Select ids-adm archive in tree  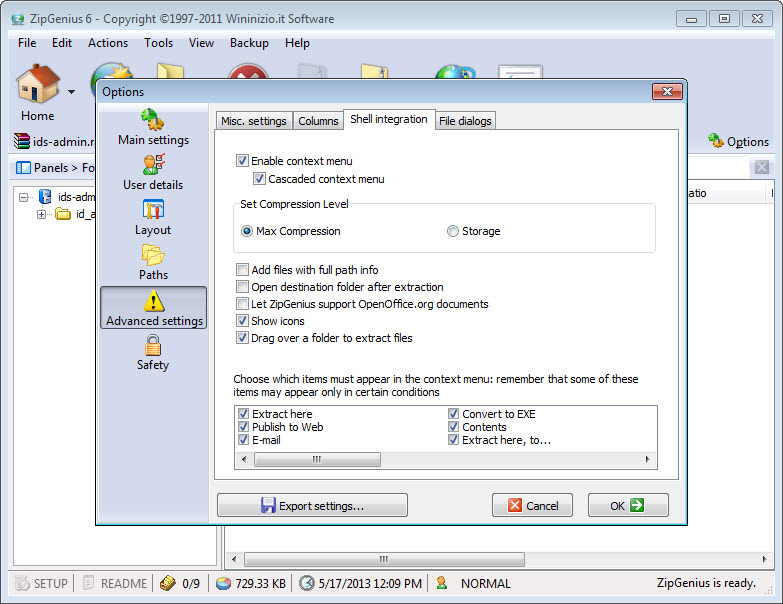coord(67,197)
